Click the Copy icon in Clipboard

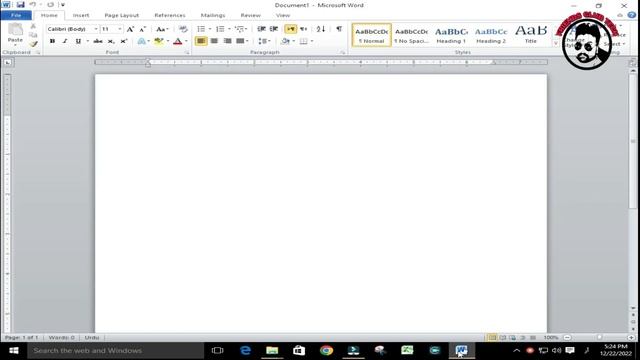pos(33,35)
